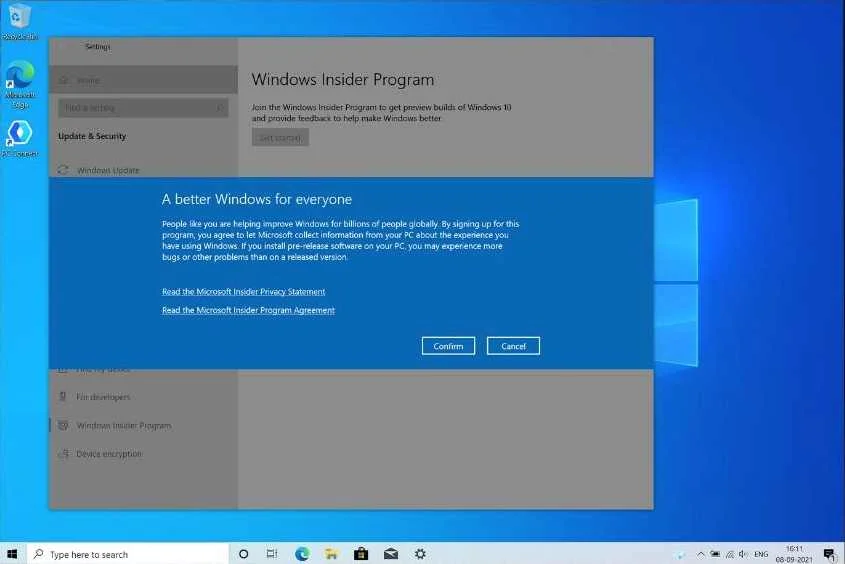Launch Microsoft Edge from the taskbar
The image size is (845, 564).
click(302, 554)
